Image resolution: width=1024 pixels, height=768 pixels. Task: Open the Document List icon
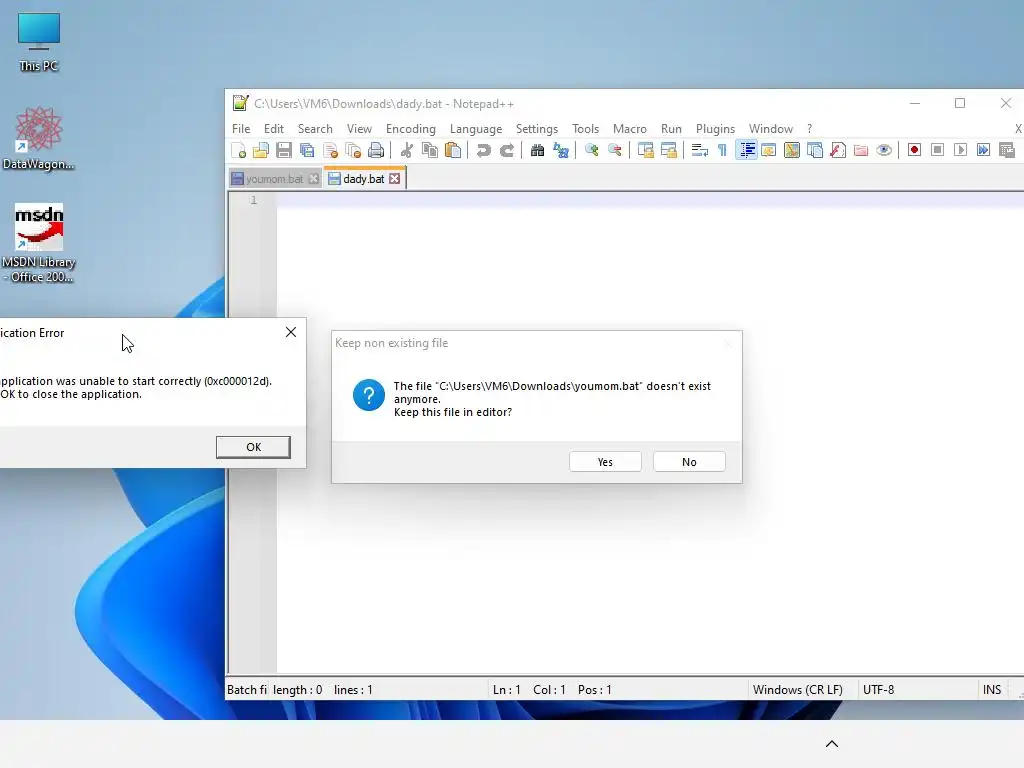click(x=815, y=150)
